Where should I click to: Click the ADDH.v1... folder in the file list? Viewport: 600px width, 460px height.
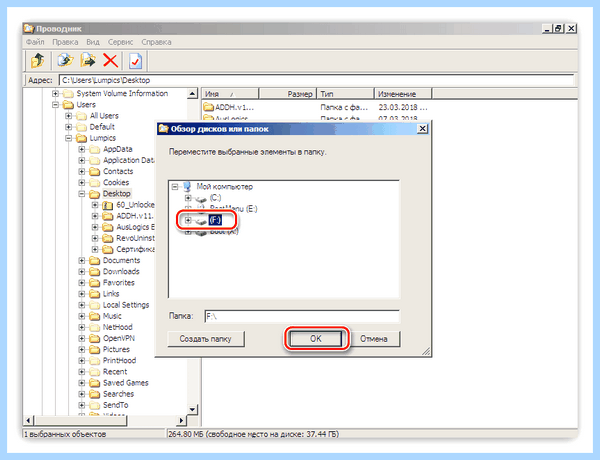(229, 107)
